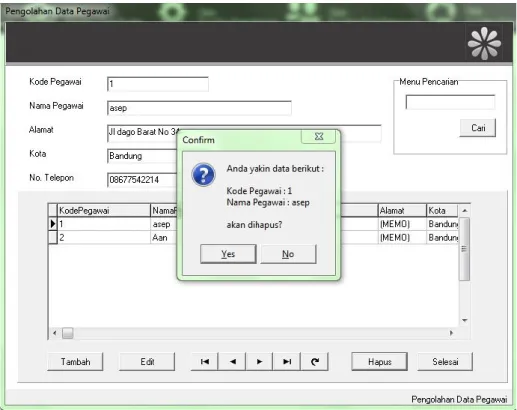Click the 'akan dihapus?' message text
Image resolution: width=517 pixels, height=410 pixels.
point(254,225)
